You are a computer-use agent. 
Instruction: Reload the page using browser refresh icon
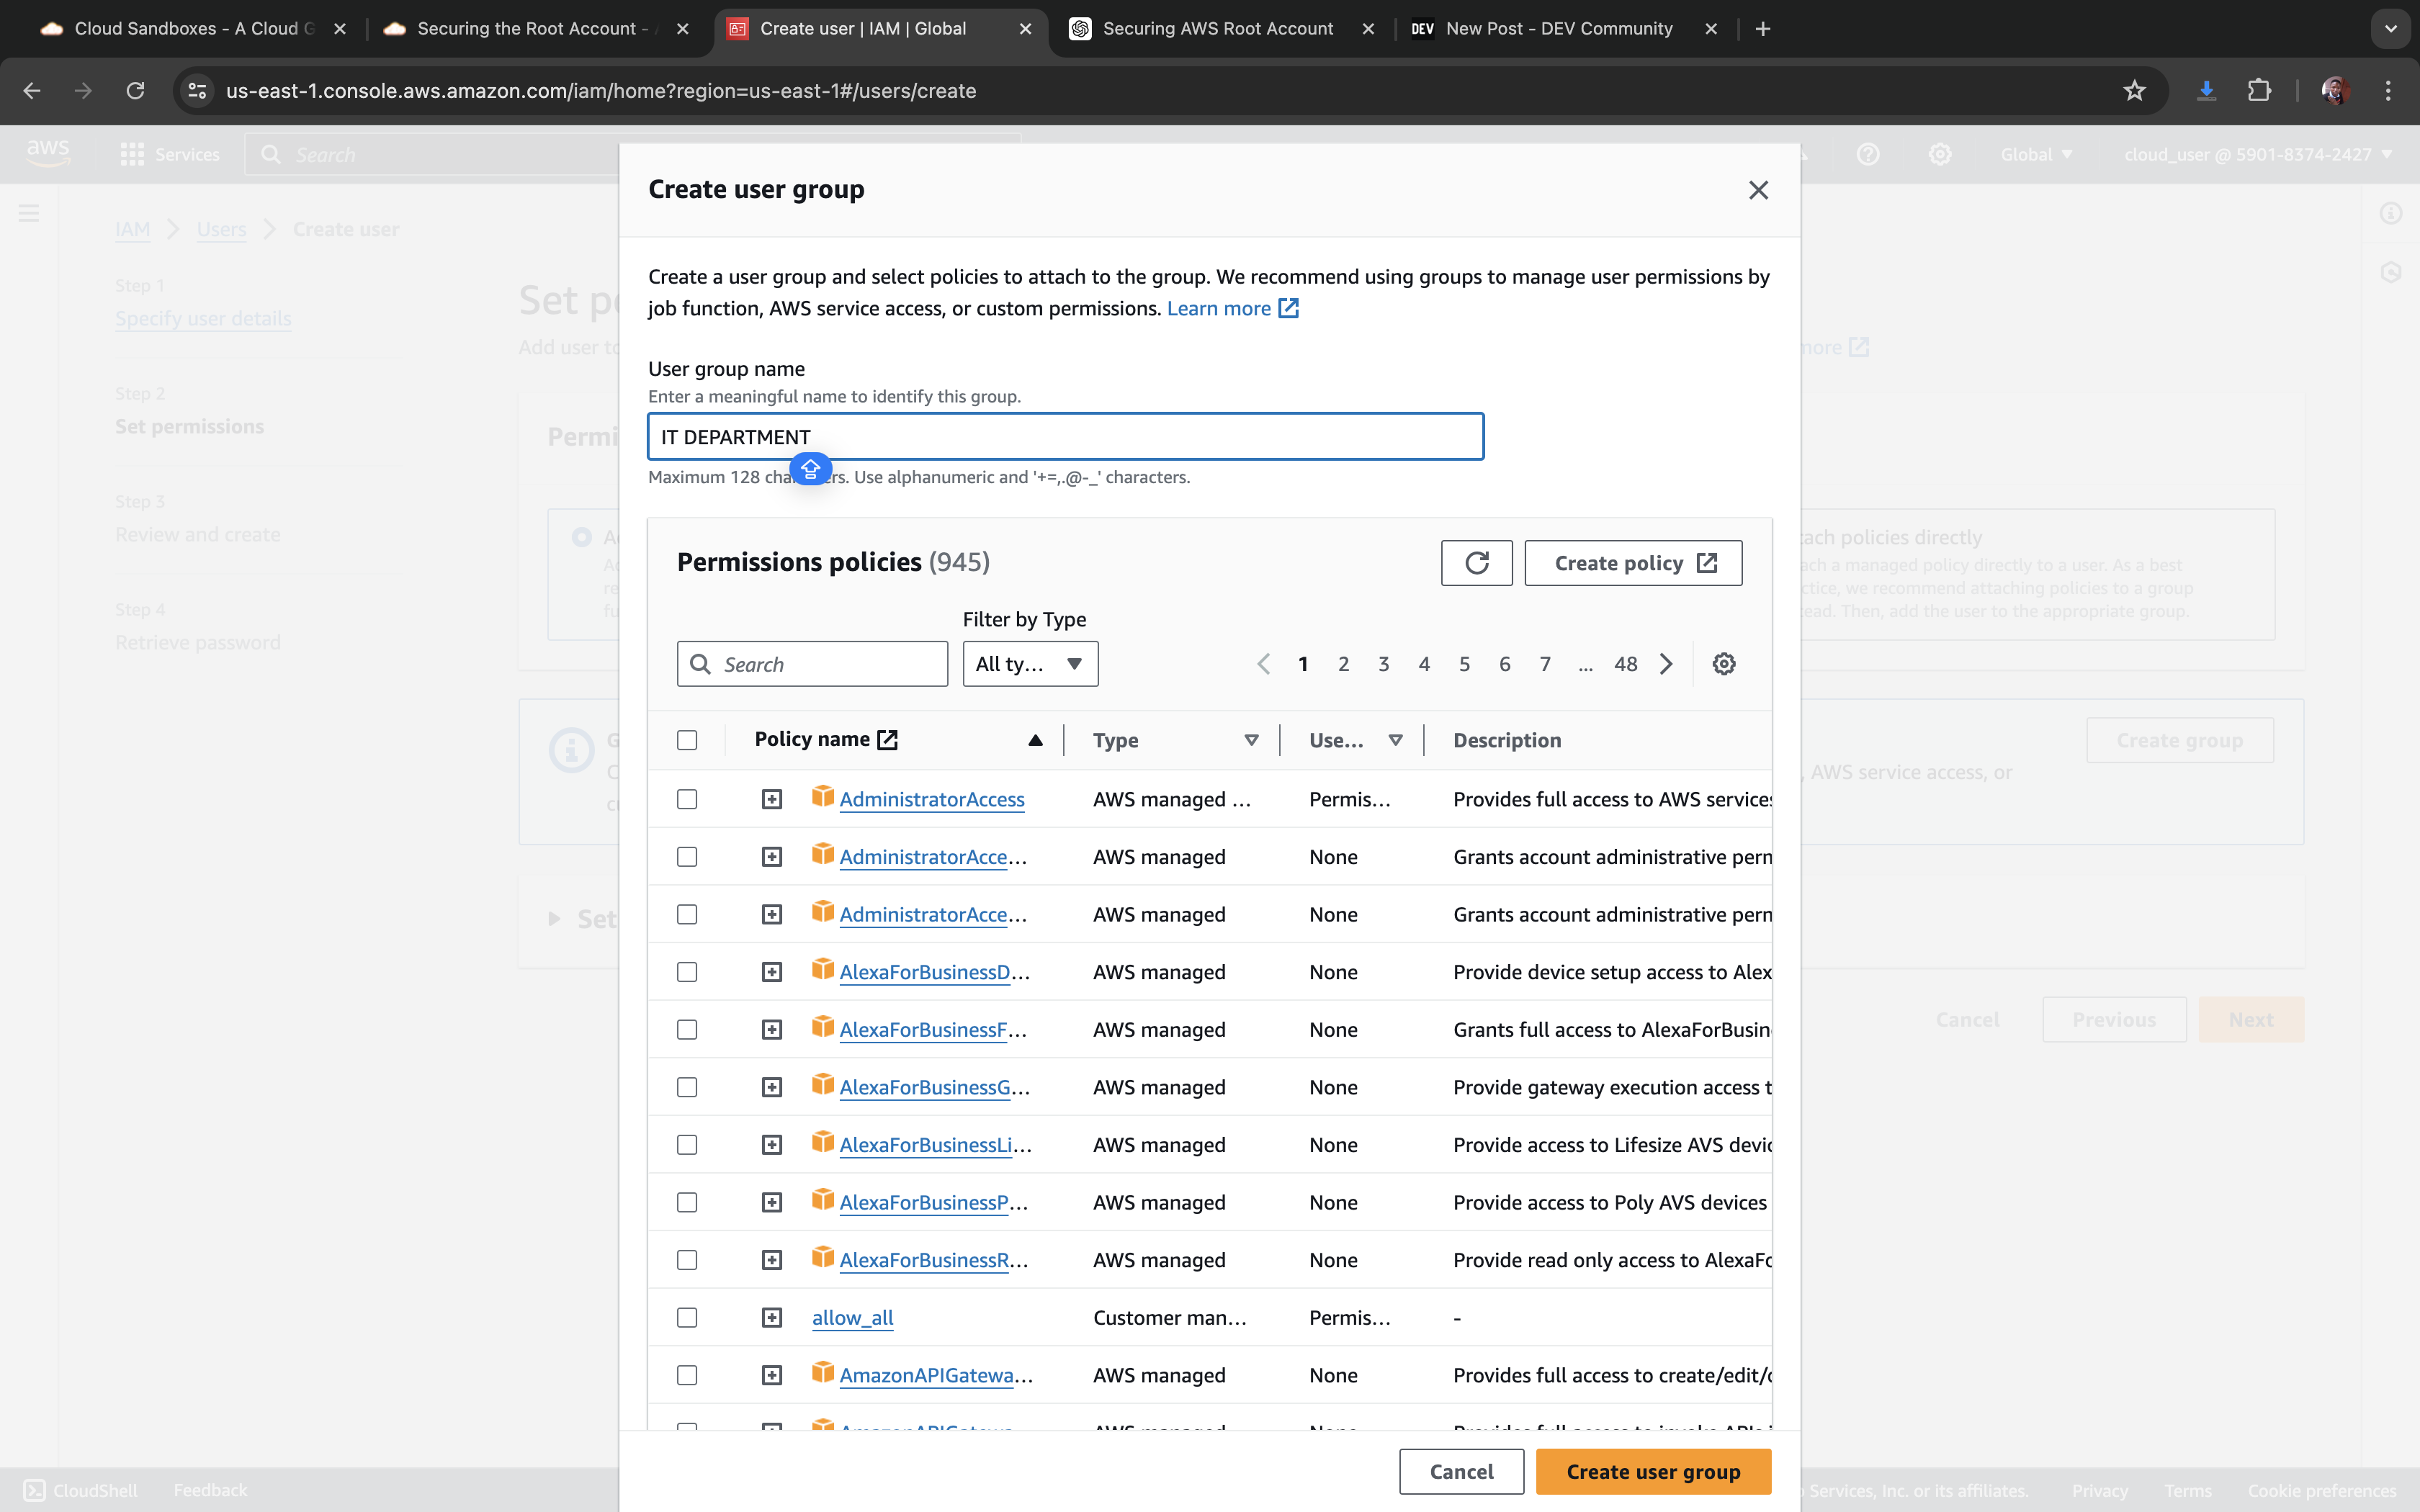click(135, 91)
